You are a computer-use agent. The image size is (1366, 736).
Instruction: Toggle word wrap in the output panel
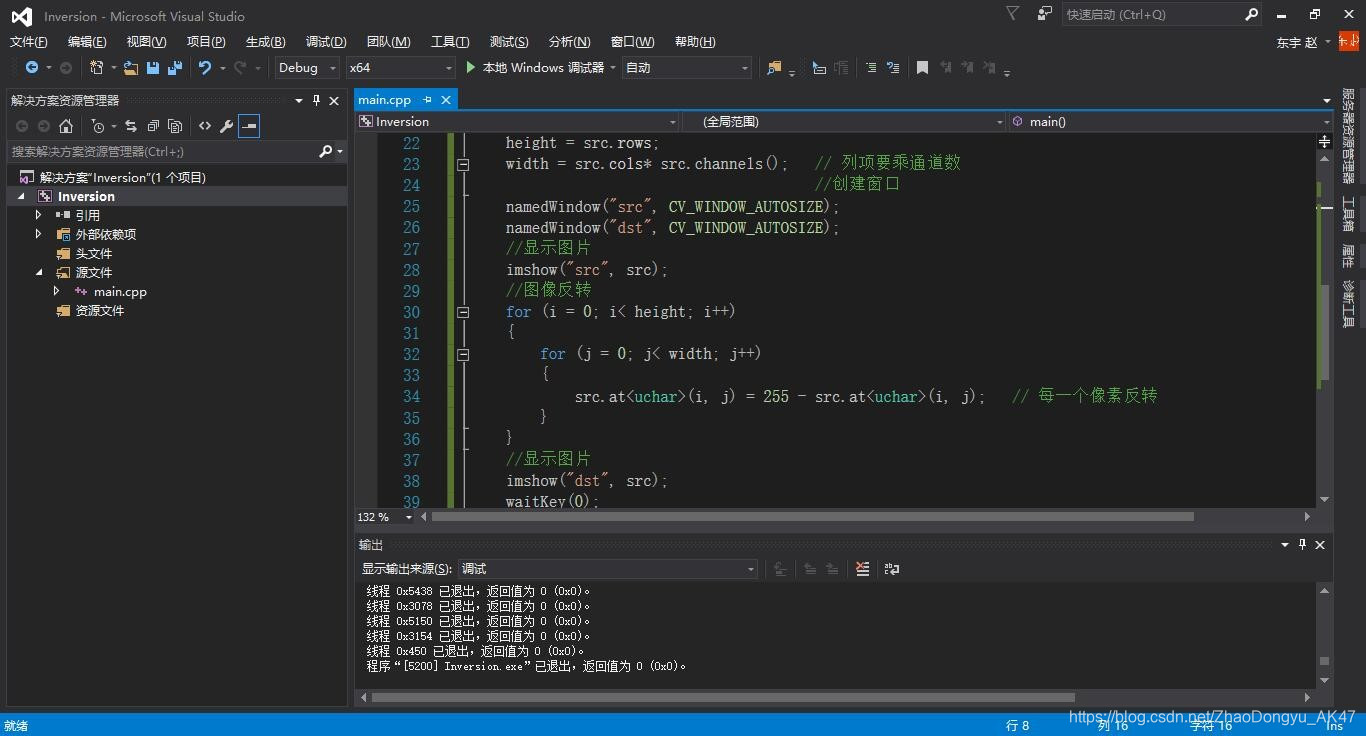tap(892, 569)
